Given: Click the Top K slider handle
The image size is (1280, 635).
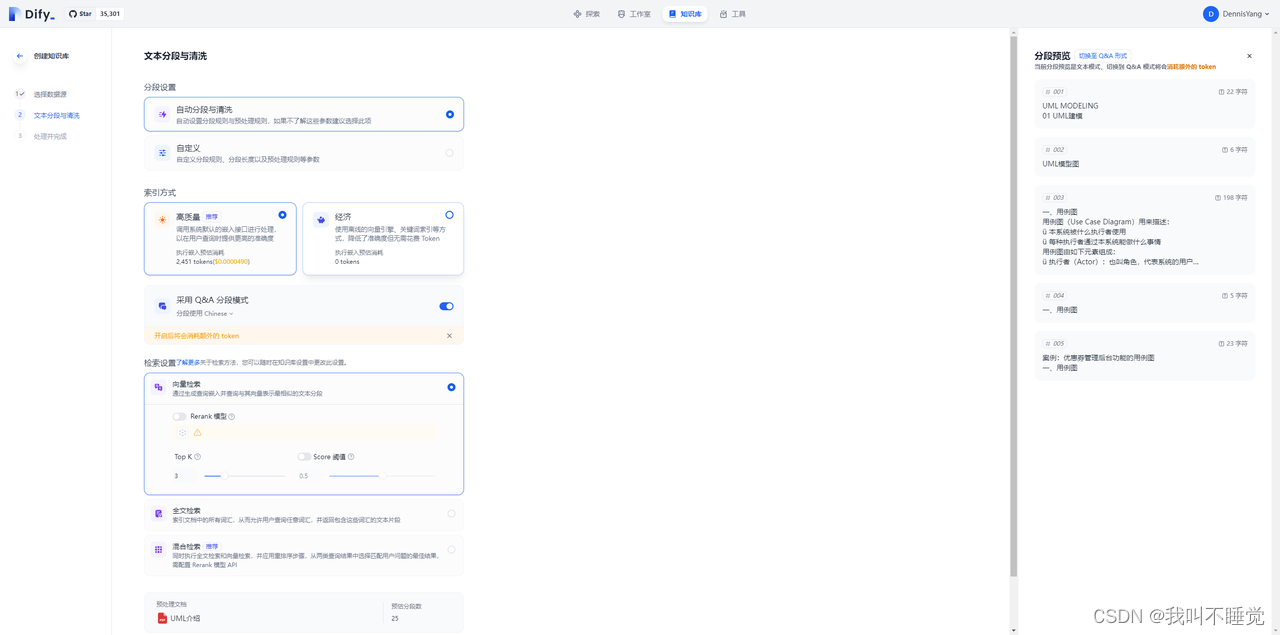Looking at the screenshot, I should [223, 476].
